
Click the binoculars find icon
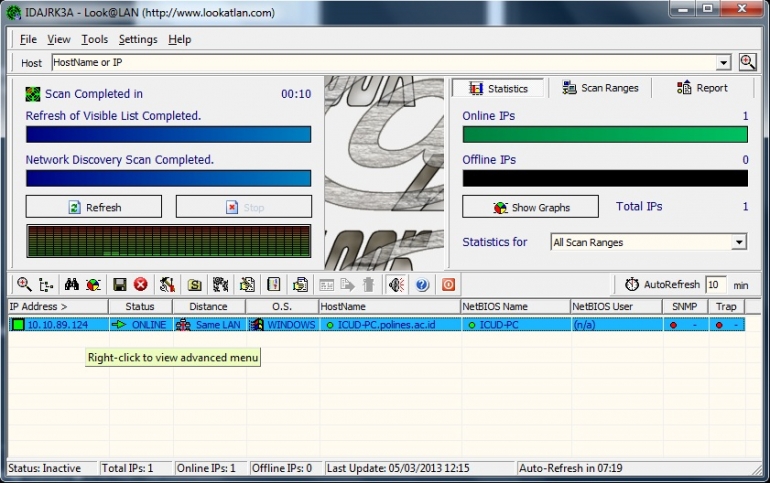(72, 284)
